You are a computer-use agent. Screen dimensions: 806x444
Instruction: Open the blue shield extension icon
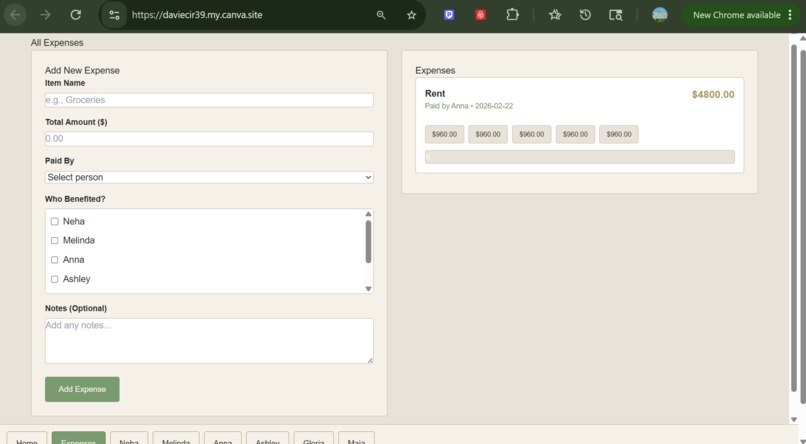(x=449, y=15)
